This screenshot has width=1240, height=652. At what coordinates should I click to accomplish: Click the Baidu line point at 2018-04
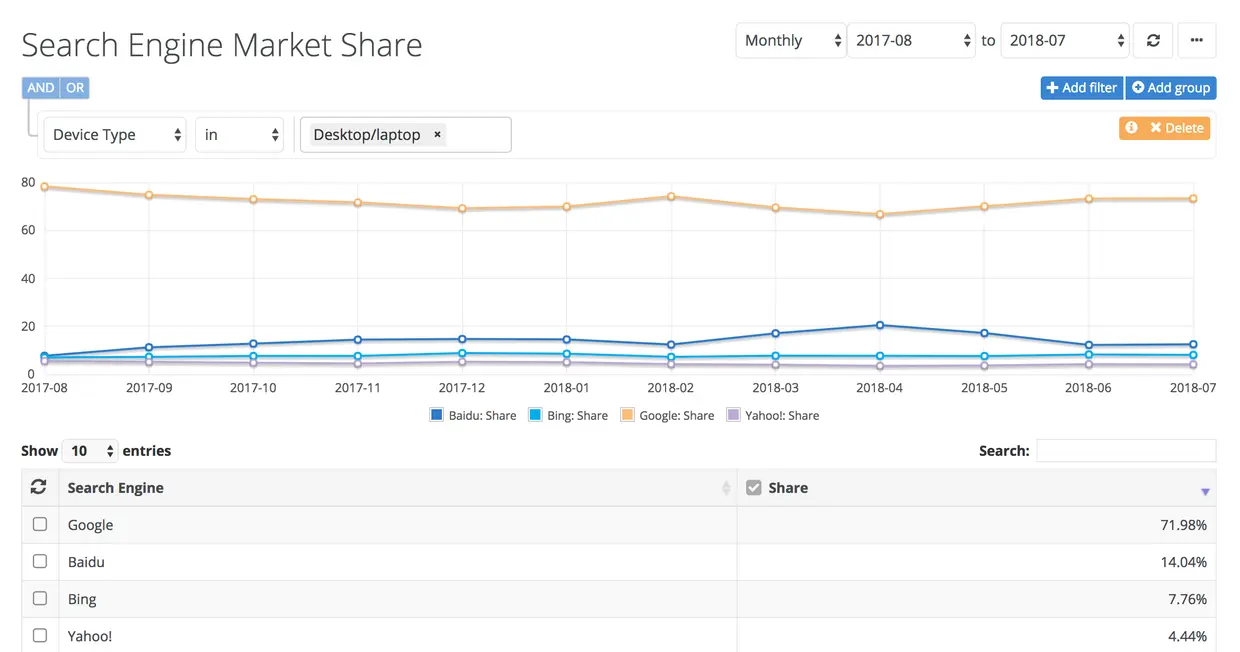pos(880,325)
